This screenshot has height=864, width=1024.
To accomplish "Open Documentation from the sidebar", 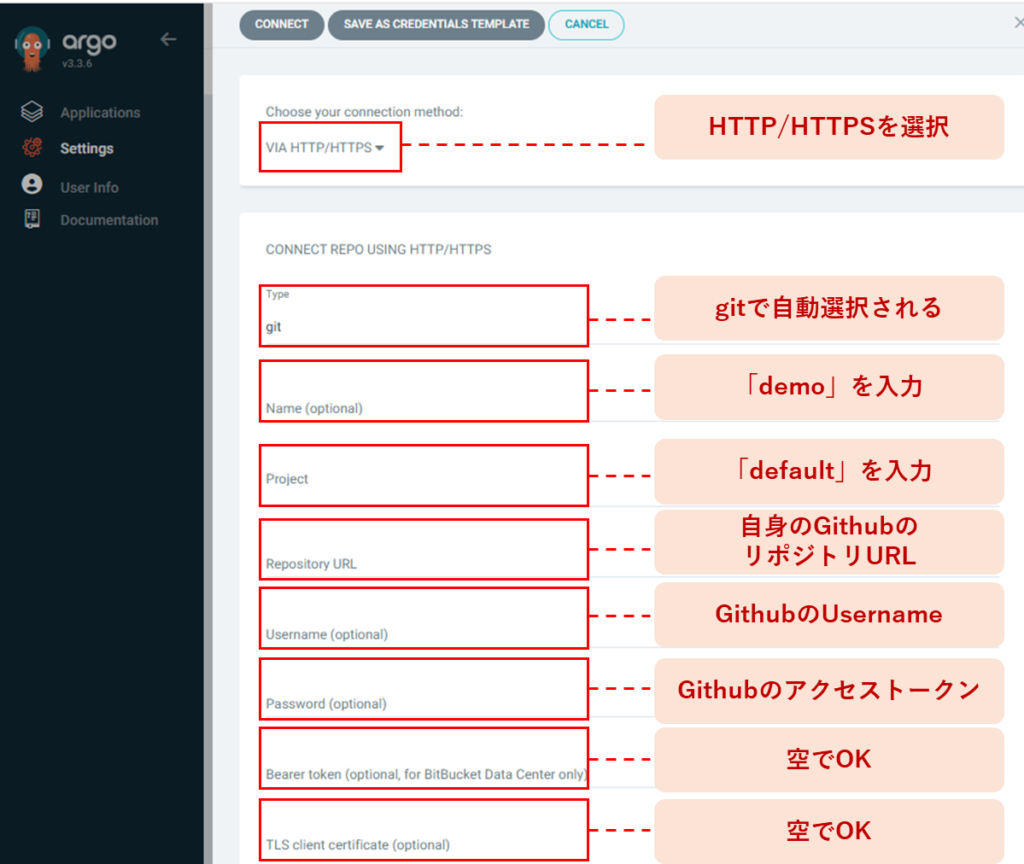I will coord(109,220).
